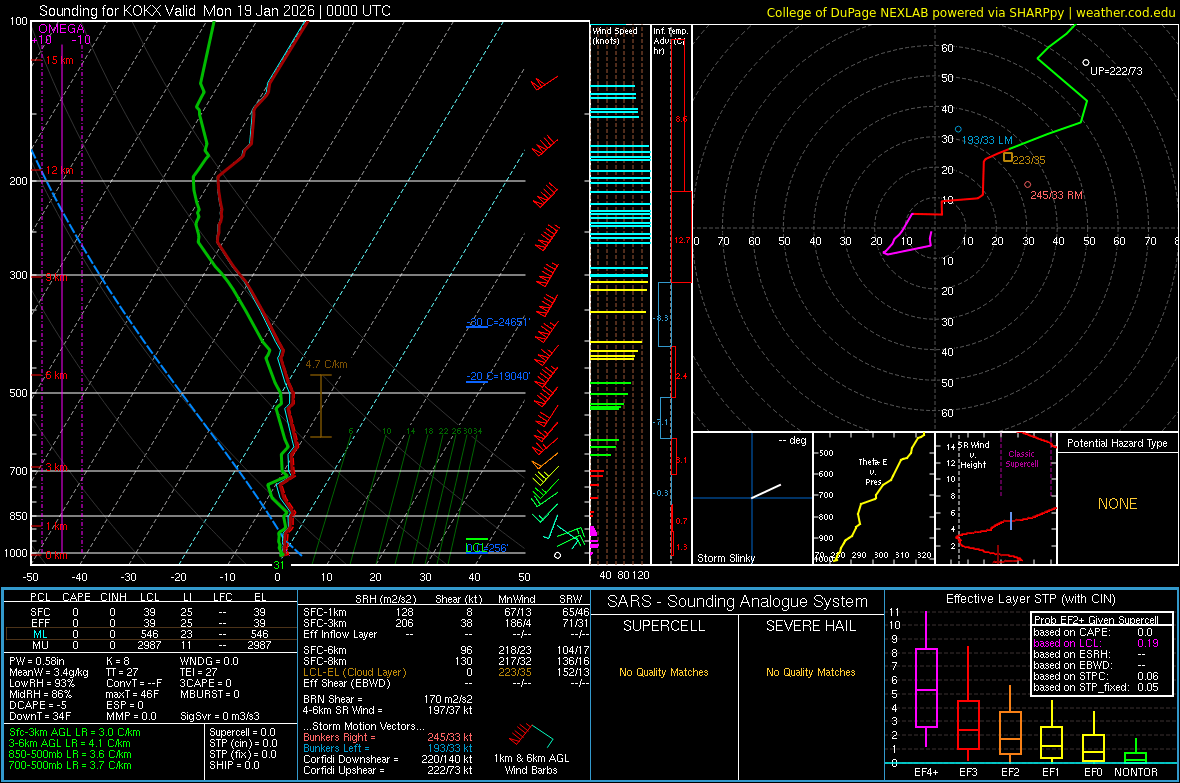Image resolution: width=1180 pixels, height=783 pixels.
Task: Click the SR Wind v. Height plot label
Action: click(973, 455)
